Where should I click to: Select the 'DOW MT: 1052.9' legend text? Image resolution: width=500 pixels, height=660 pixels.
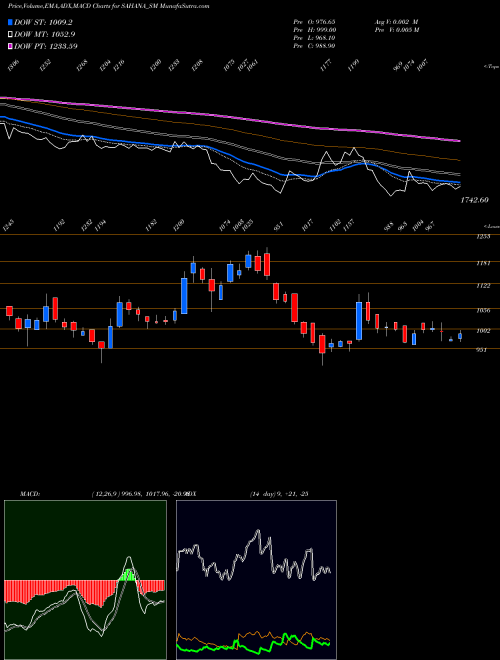tap(45, 34)
